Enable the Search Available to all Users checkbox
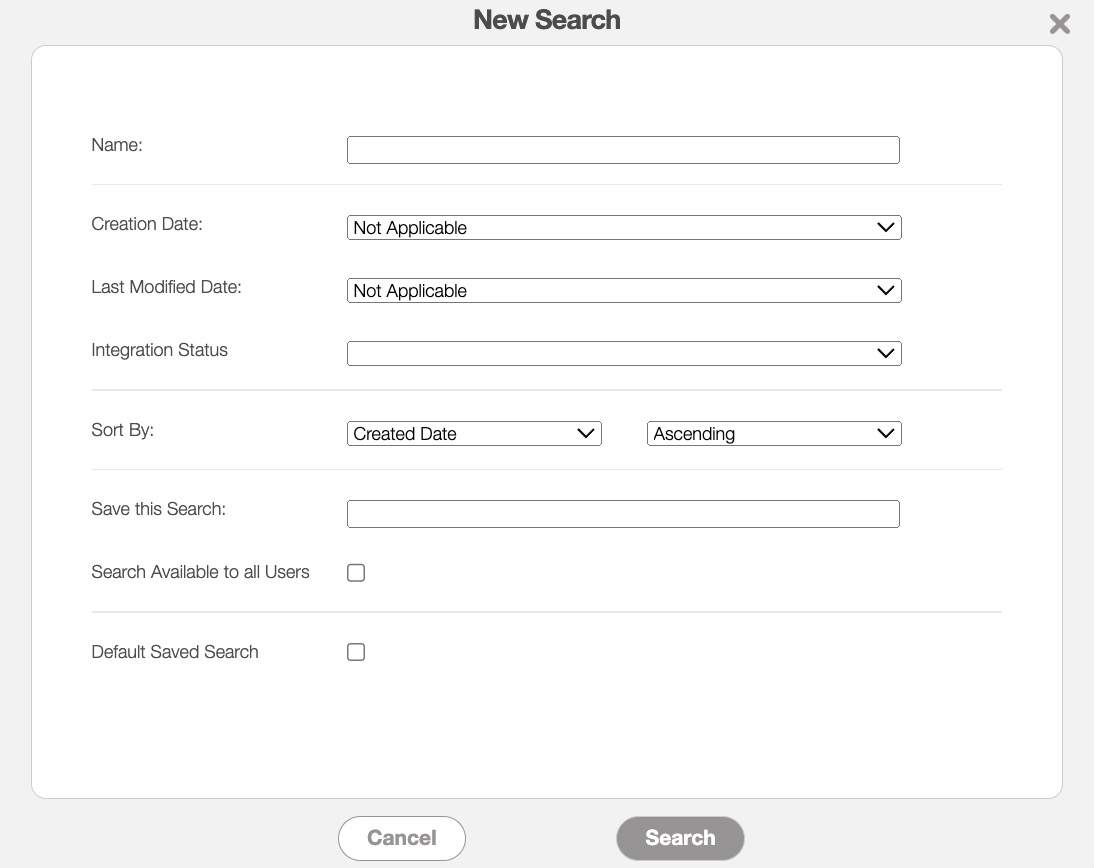The width and height of the screenshot is (1094, 868). pos(356,573)
